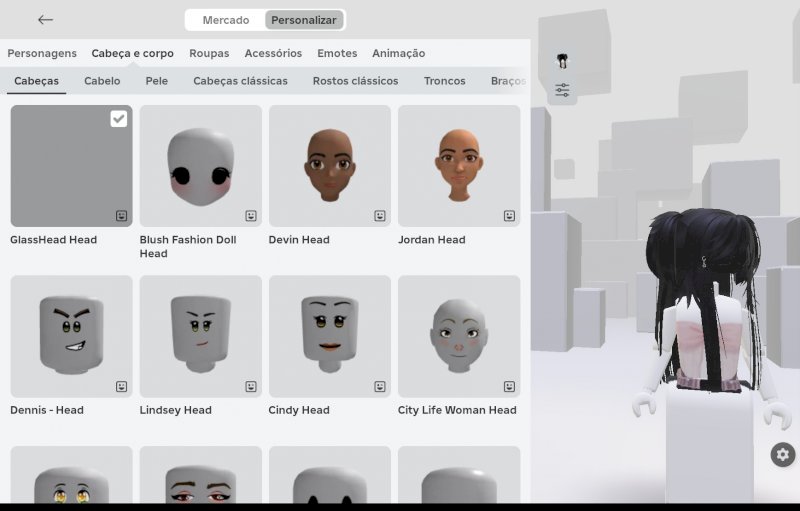This screenshot has width=800, height=511.
Task: Click the 'Blush Fashion Doll Head' label
Action: click(x=188, y=246)
